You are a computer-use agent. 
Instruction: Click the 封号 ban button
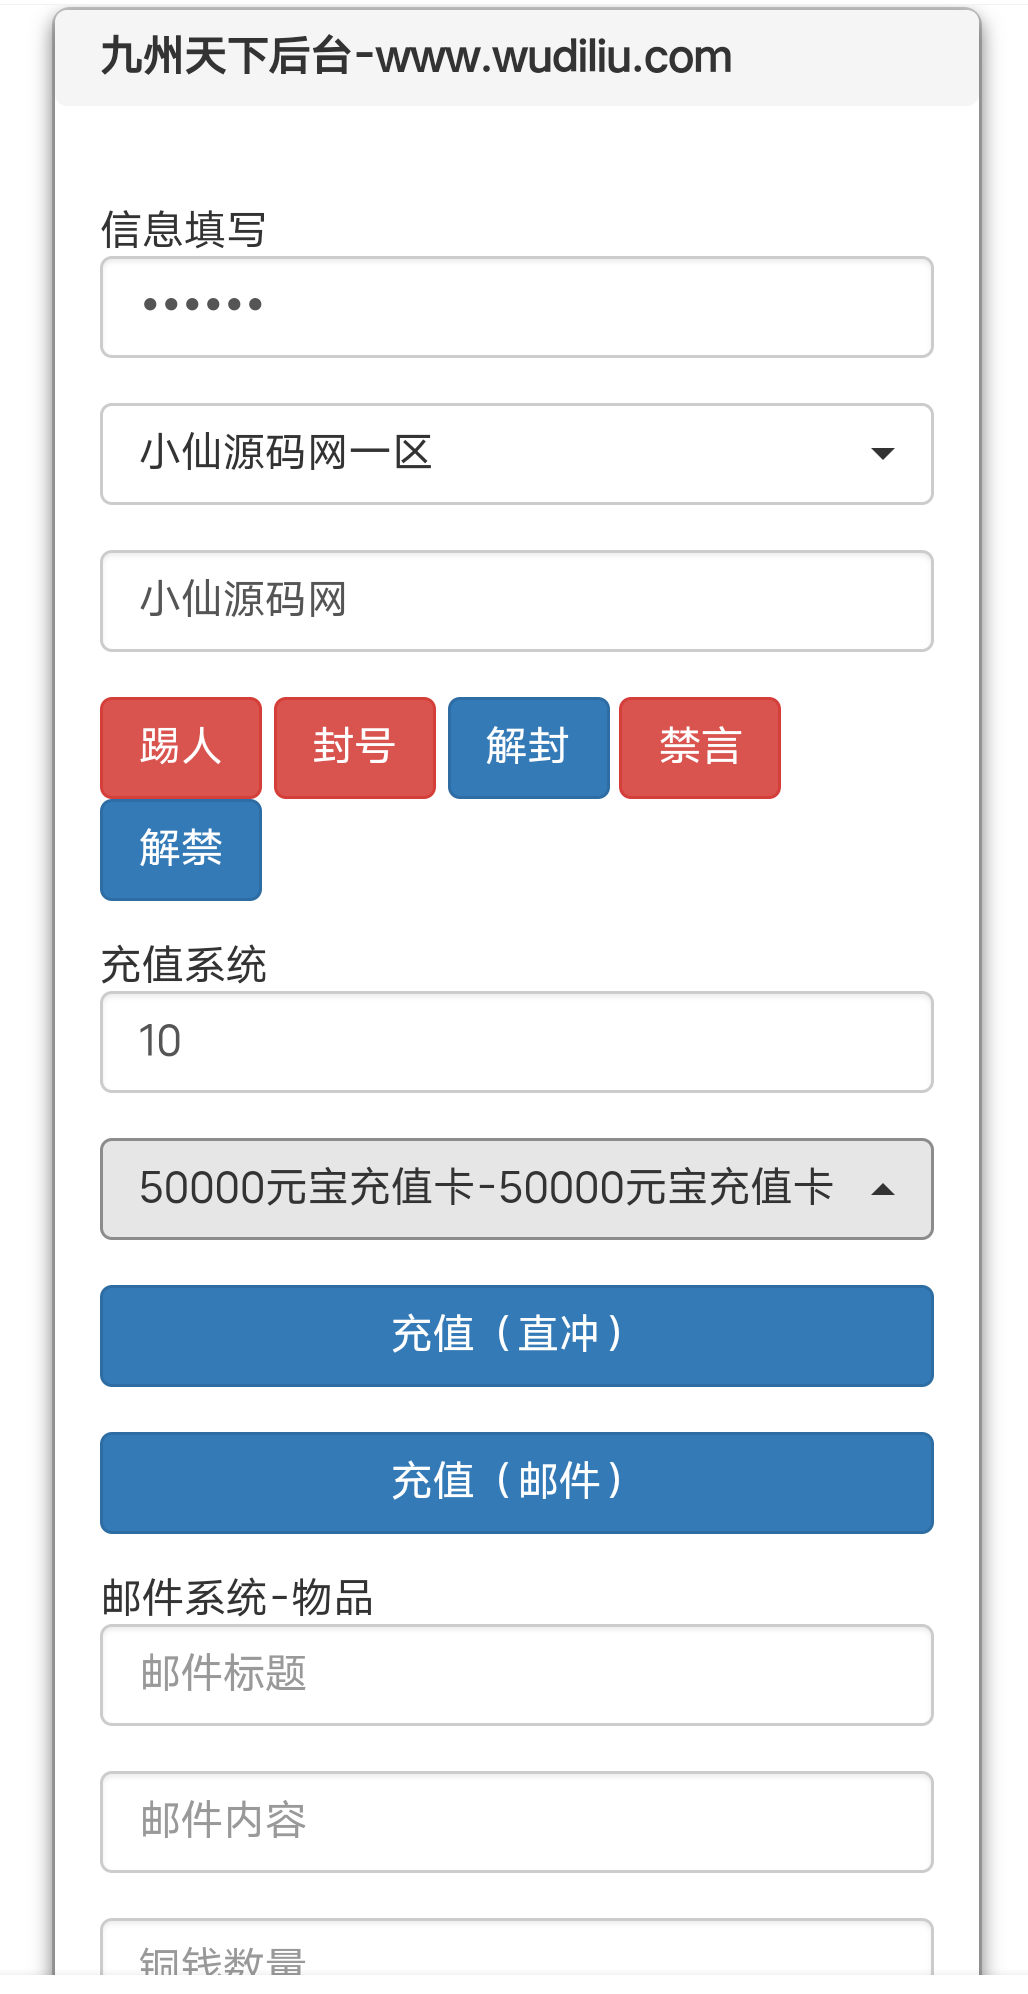(x=355, y=747)
